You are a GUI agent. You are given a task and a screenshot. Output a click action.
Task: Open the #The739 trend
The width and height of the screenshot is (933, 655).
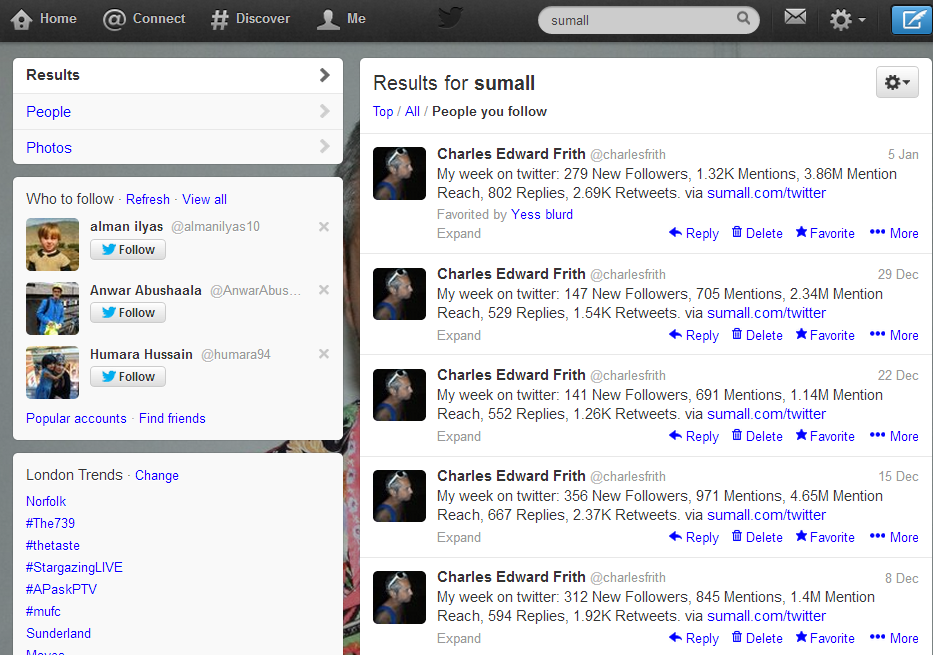pyautogui.click(x=51, y=524)
